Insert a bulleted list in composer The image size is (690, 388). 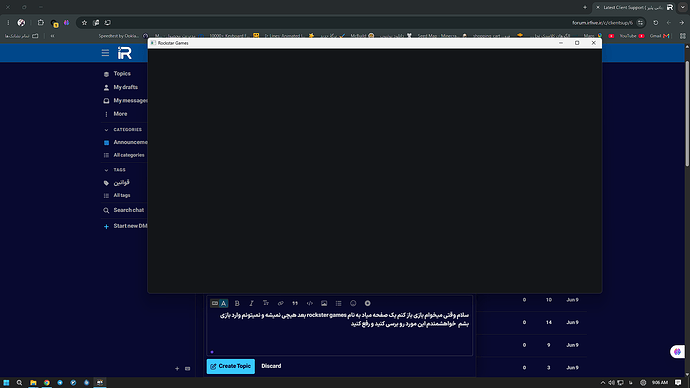pos(338,303)
